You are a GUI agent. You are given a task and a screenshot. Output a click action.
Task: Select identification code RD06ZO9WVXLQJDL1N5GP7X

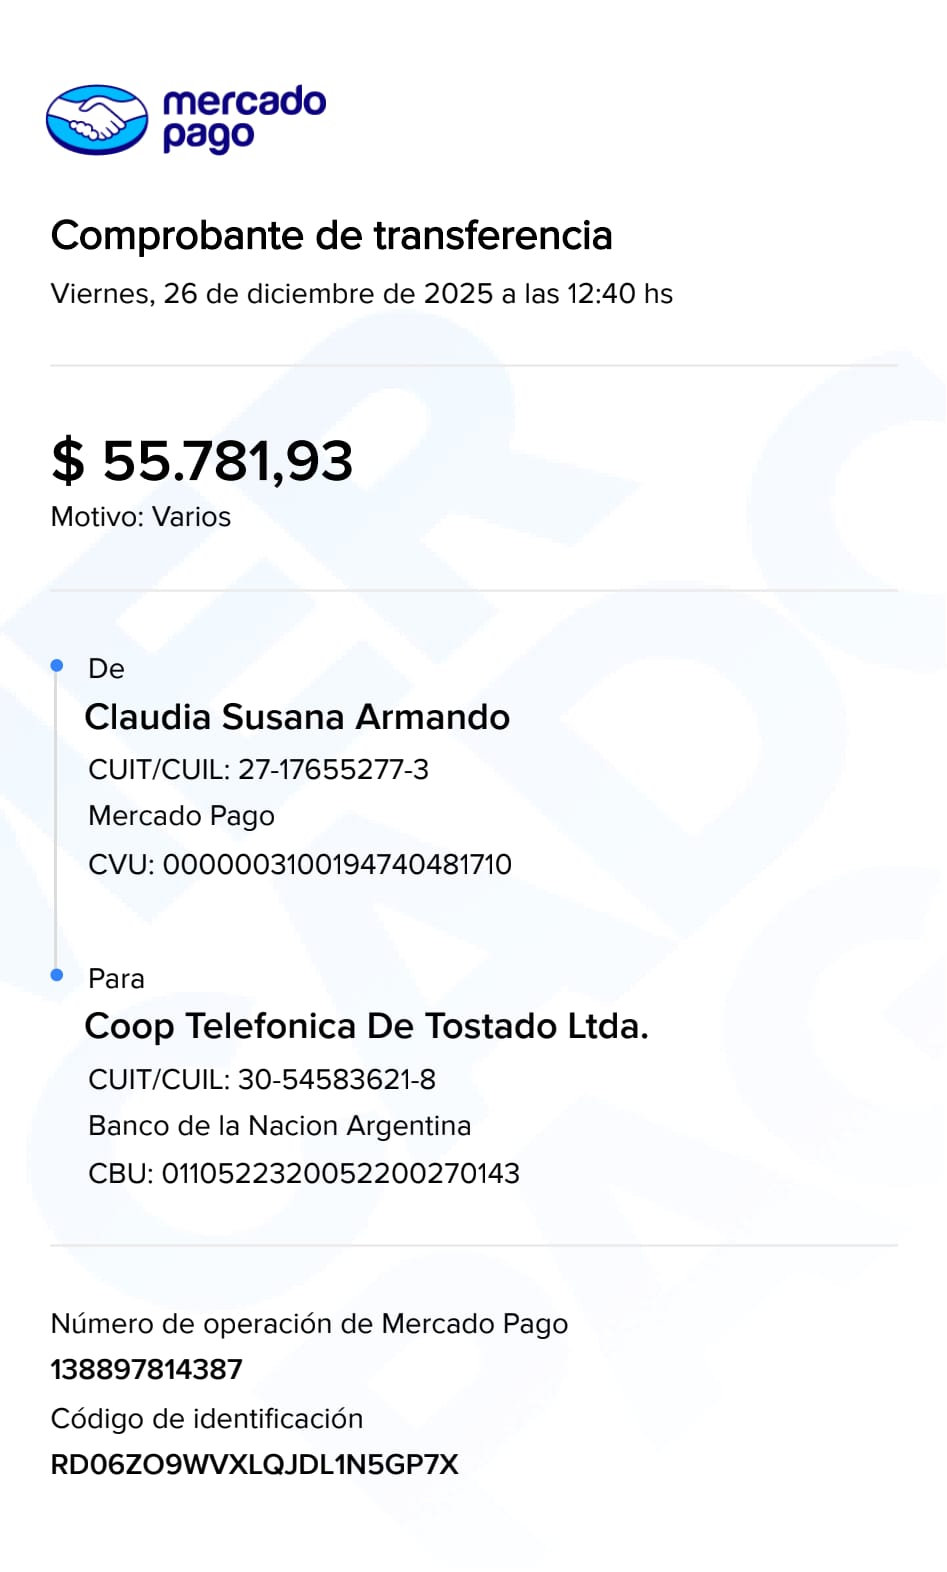[x=254, y=1465]
